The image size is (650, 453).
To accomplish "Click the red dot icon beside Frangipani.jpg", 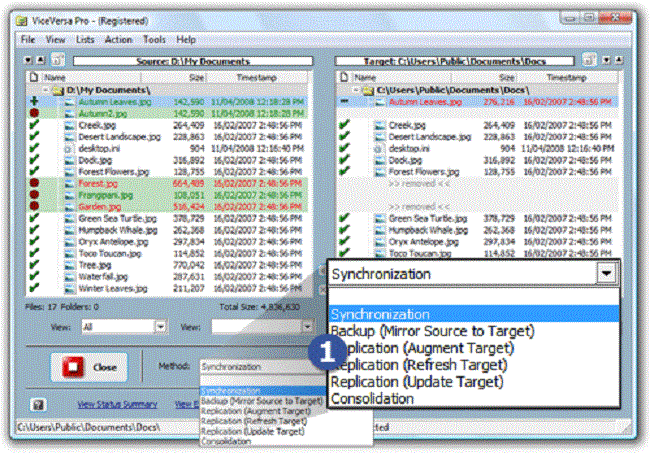I will coord(34,194).
